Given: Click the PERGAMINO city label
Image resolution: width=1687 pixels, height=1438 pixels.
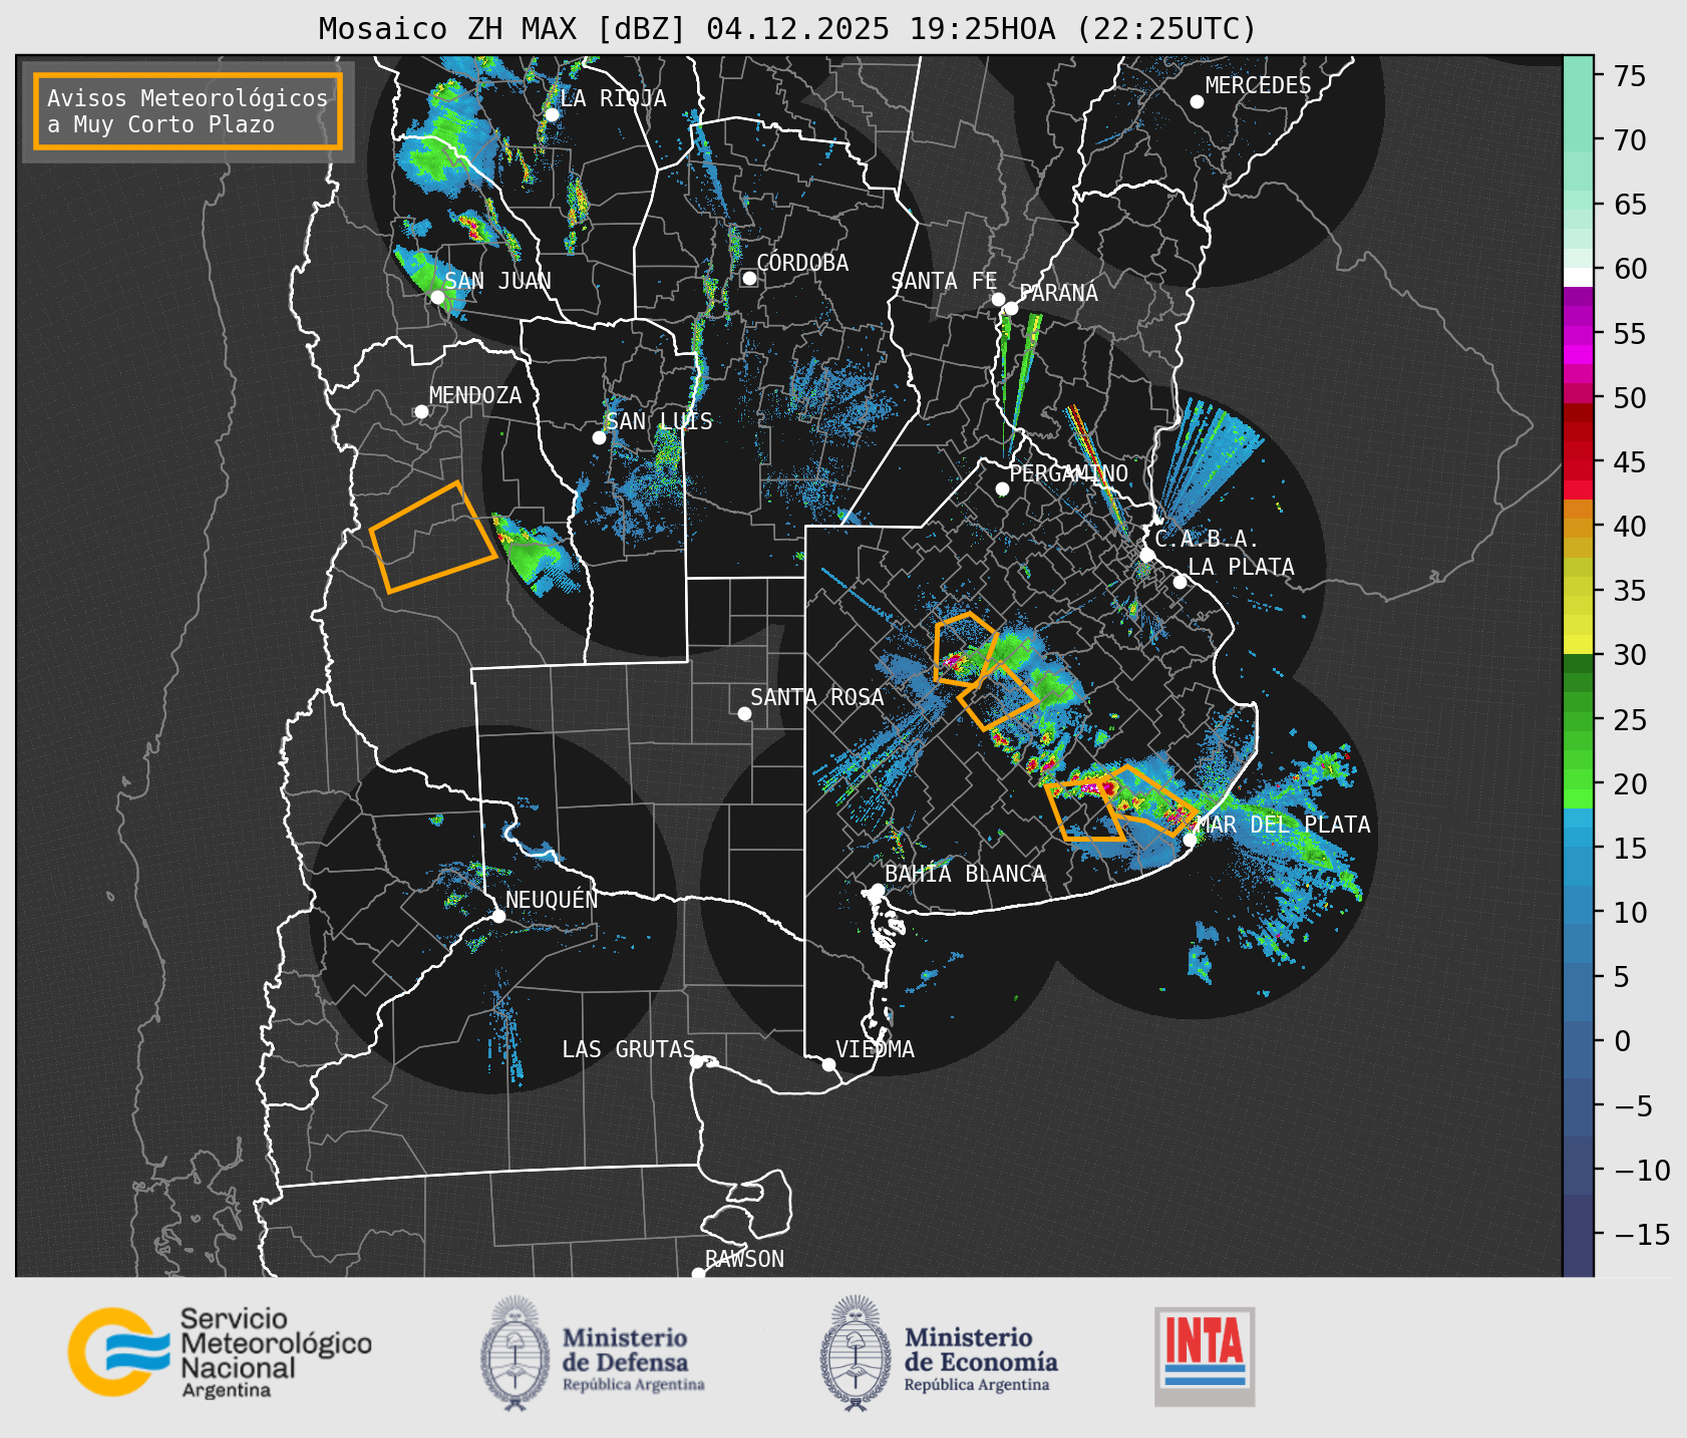Looking at the screenshot, I should pyautogui.click(x=1068, y=473).
